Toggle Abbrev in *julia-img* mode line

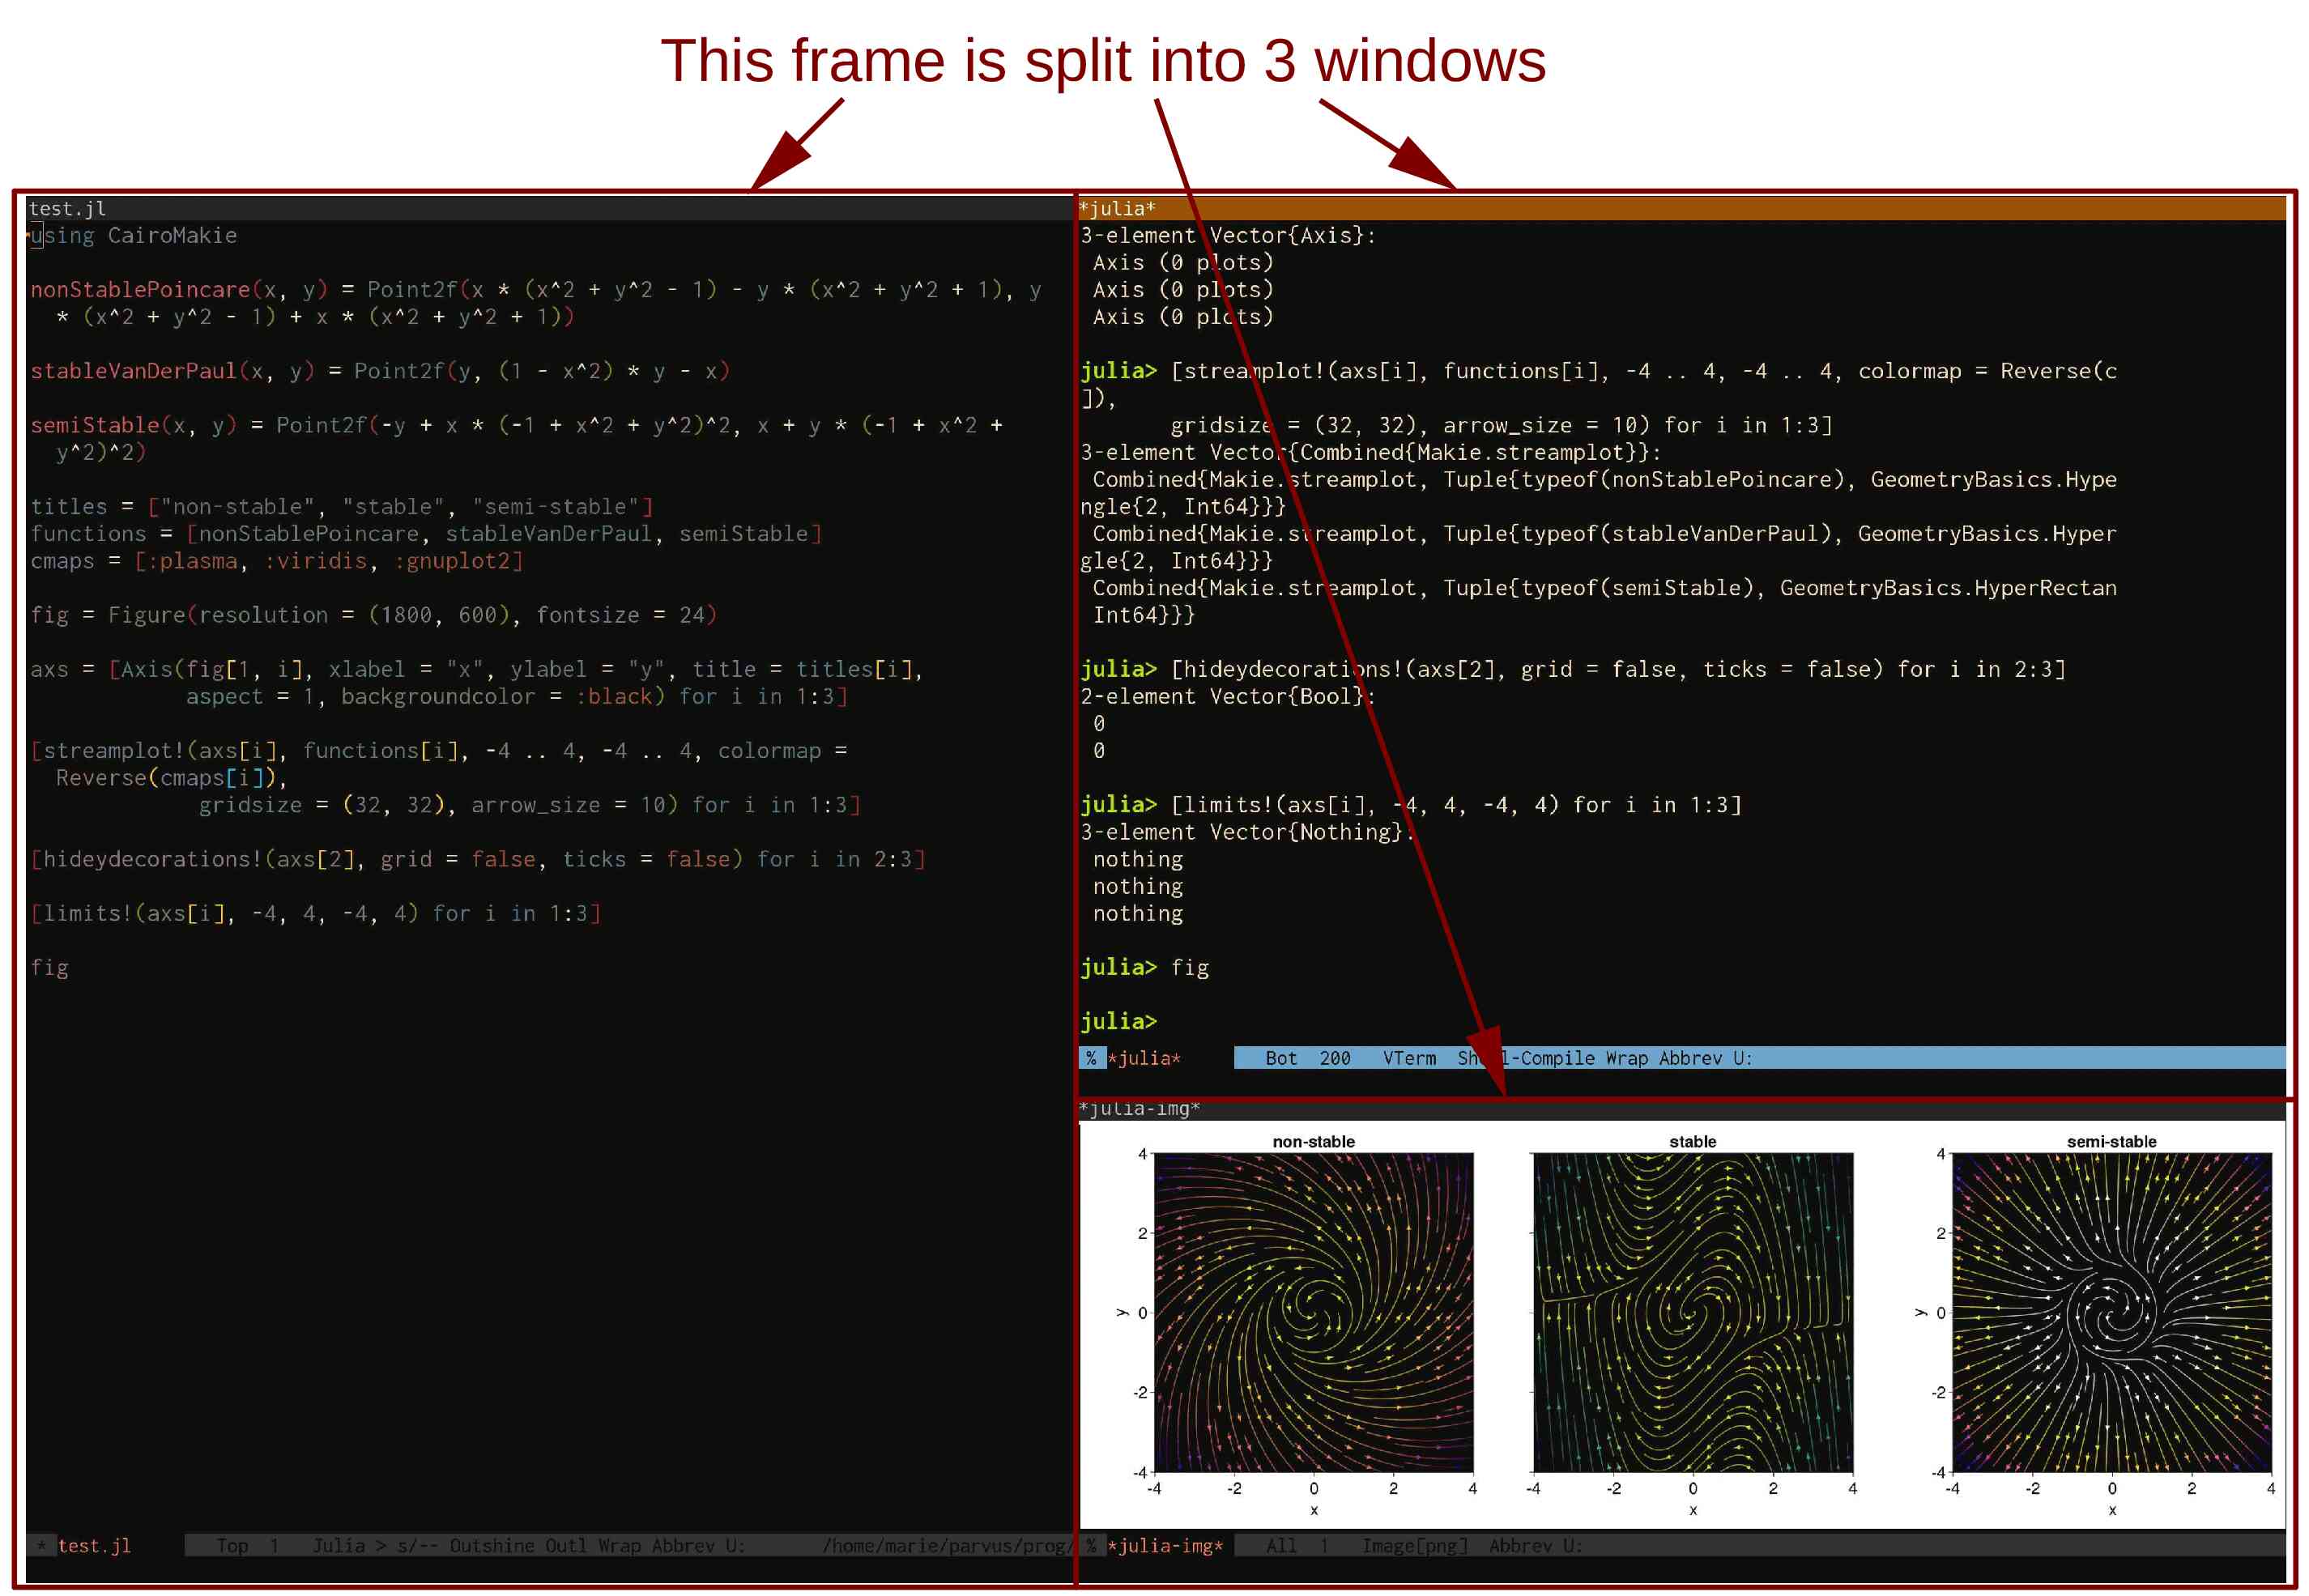(1521, 1545)
